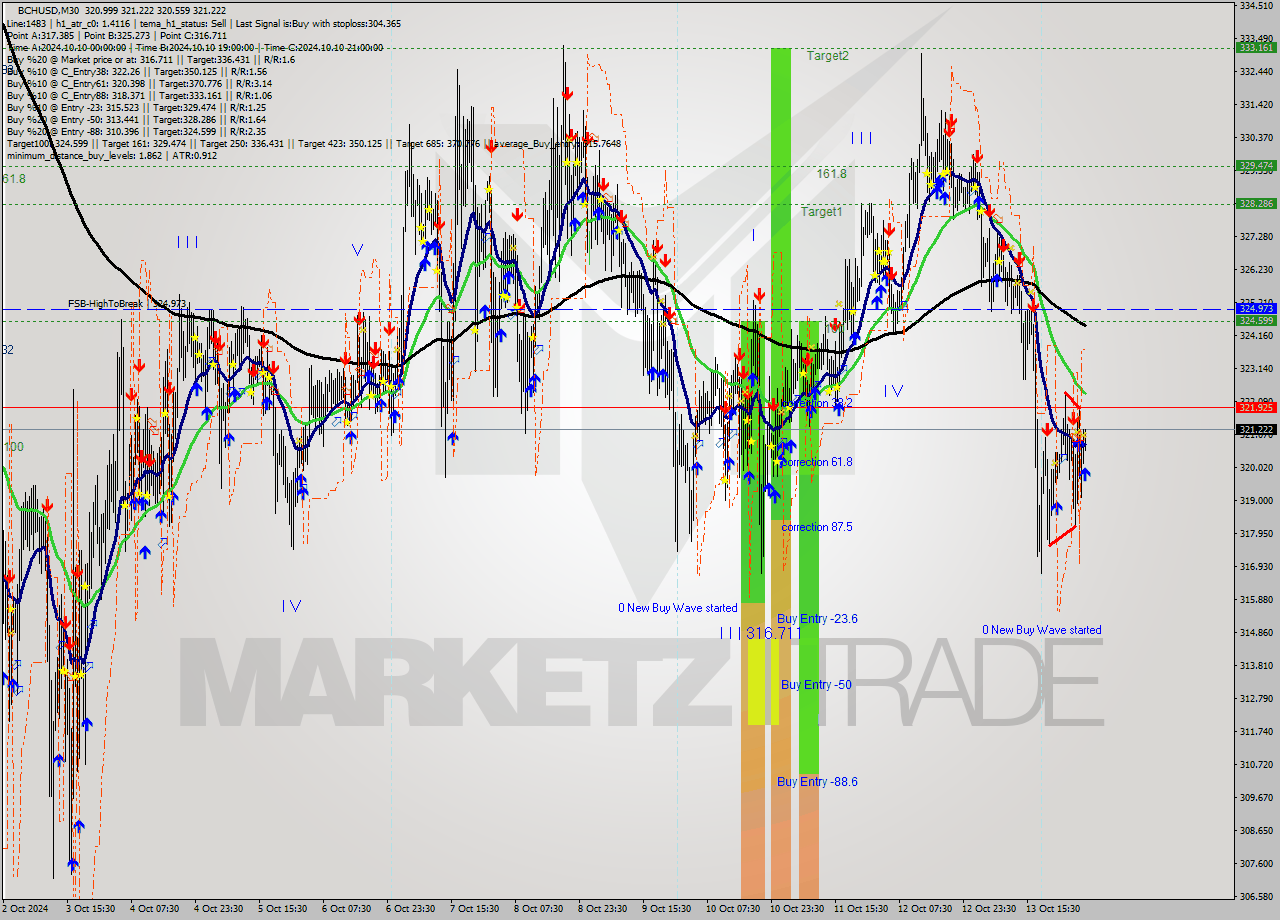
Task: Click the blue 324.973 price tag
Action: [x=1256, y=309]
